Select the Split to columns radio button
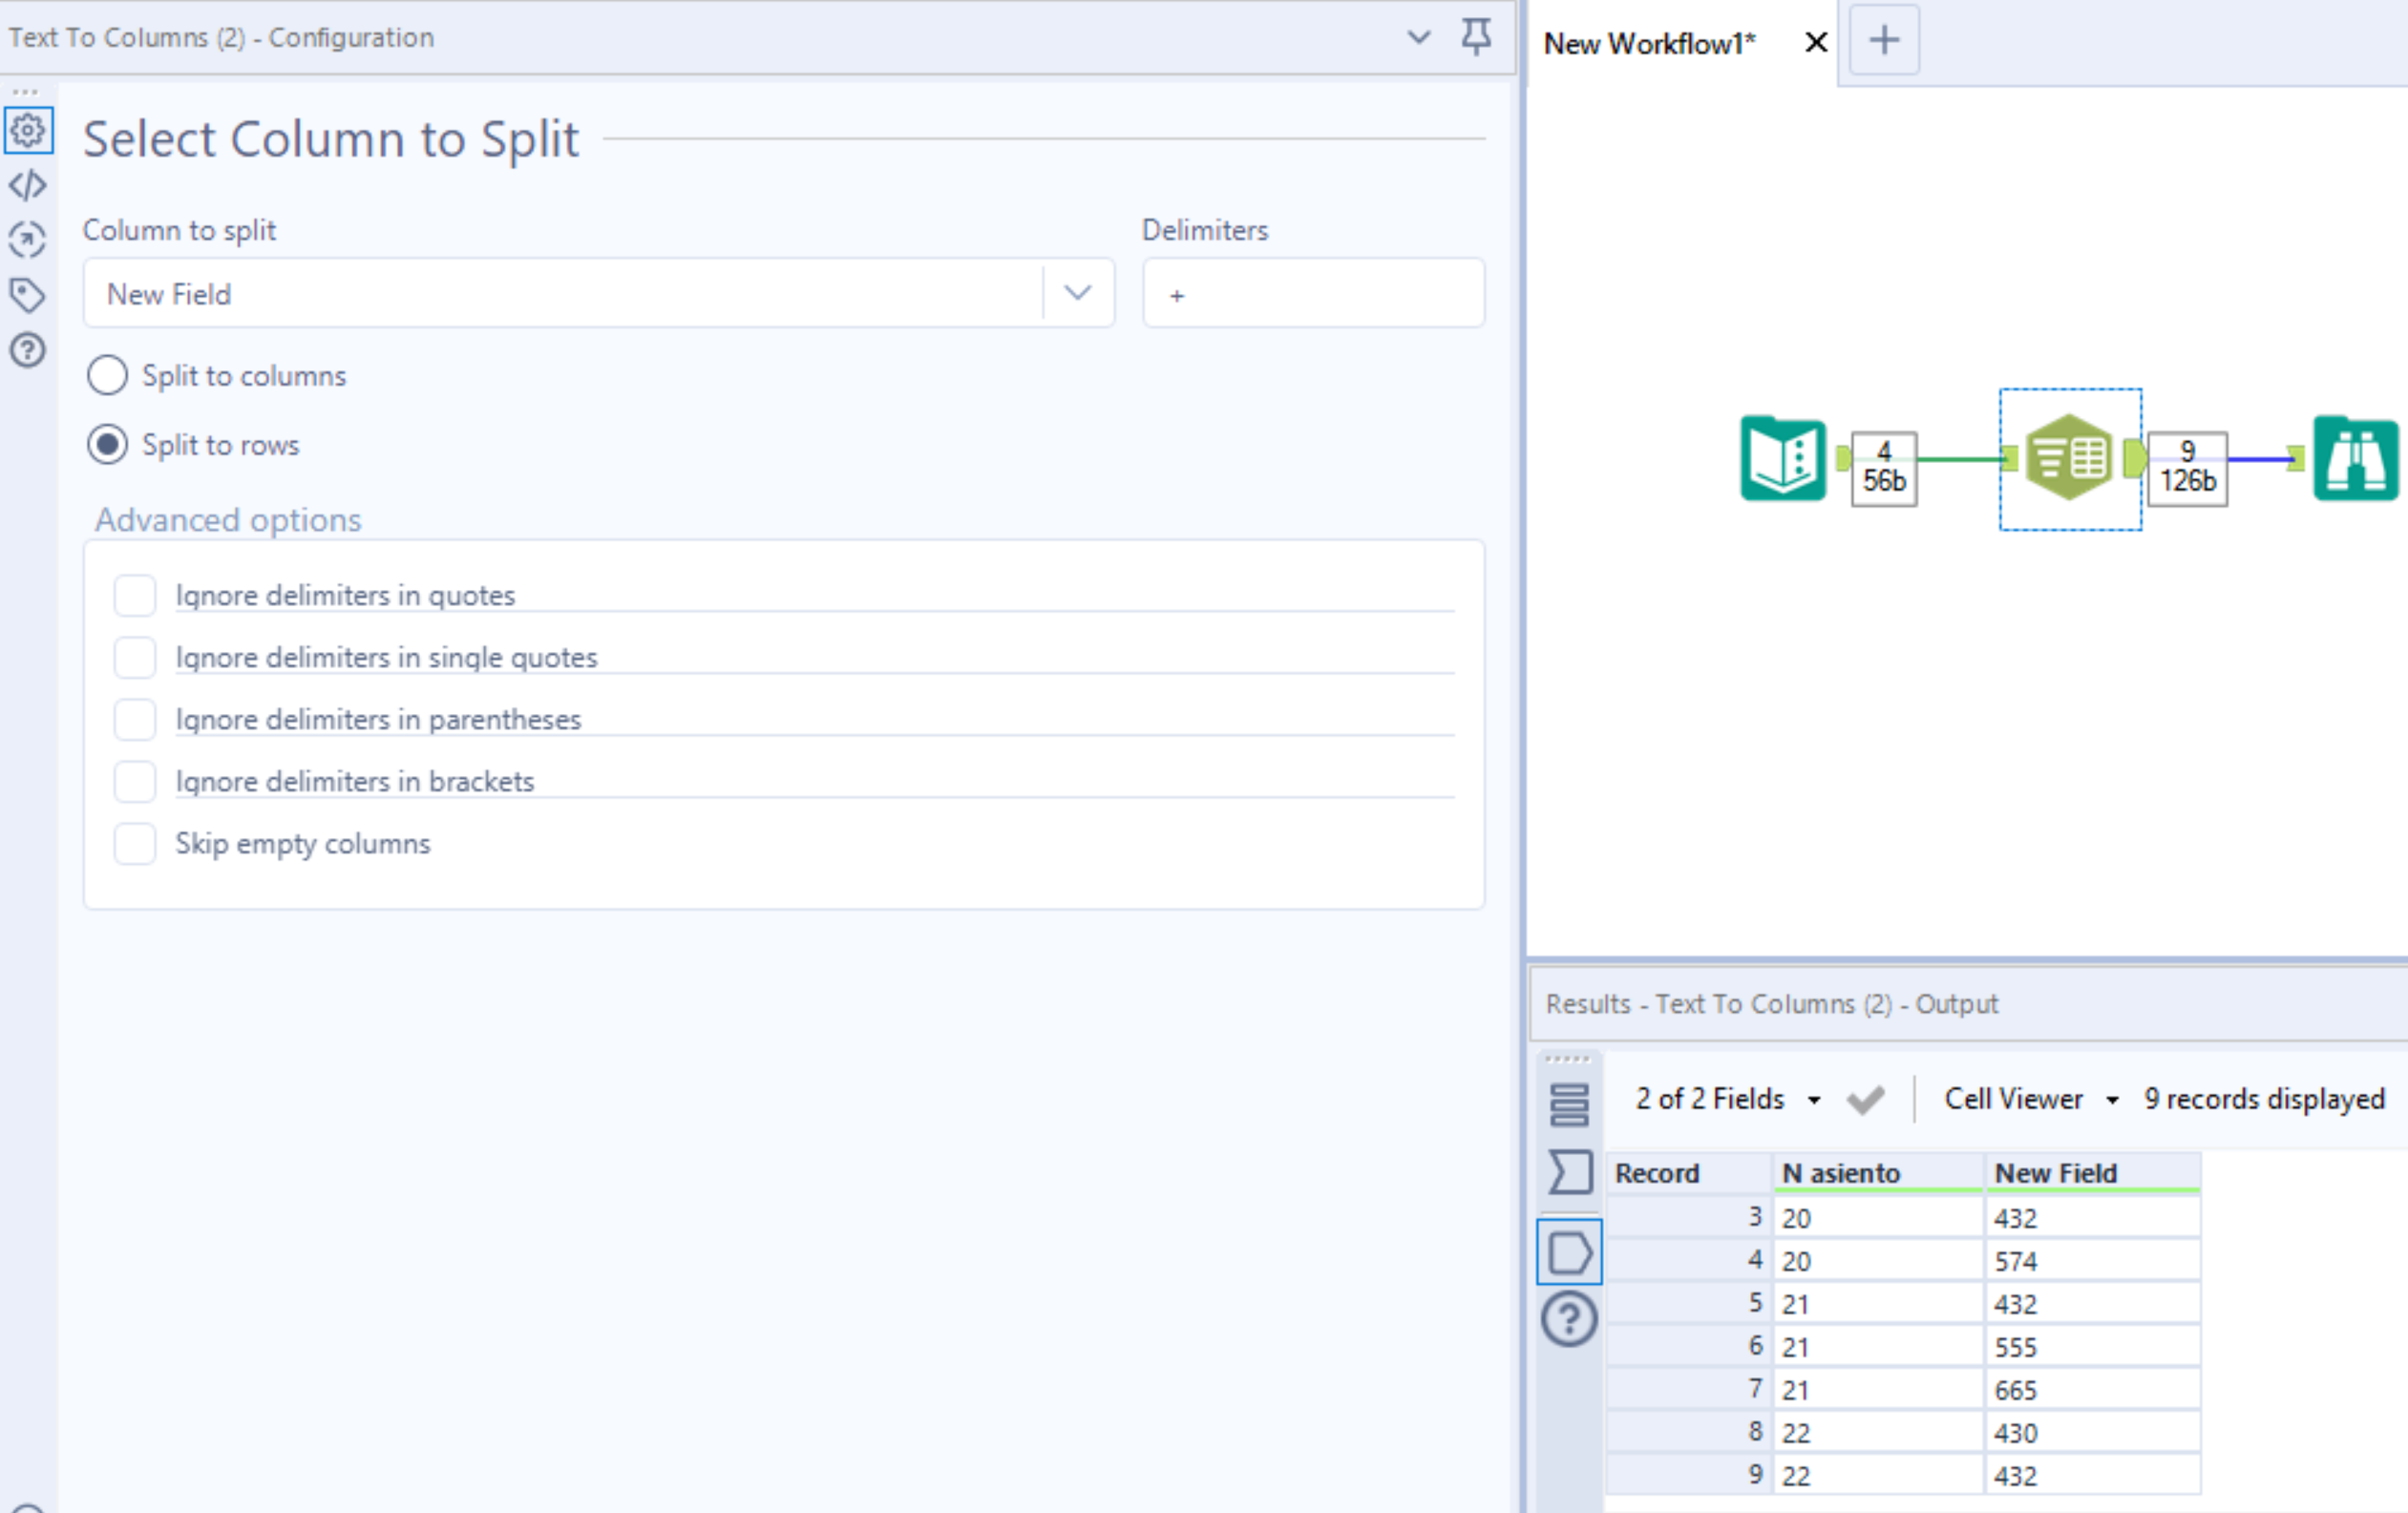2408x1513 pixels. tap(107, 376)
